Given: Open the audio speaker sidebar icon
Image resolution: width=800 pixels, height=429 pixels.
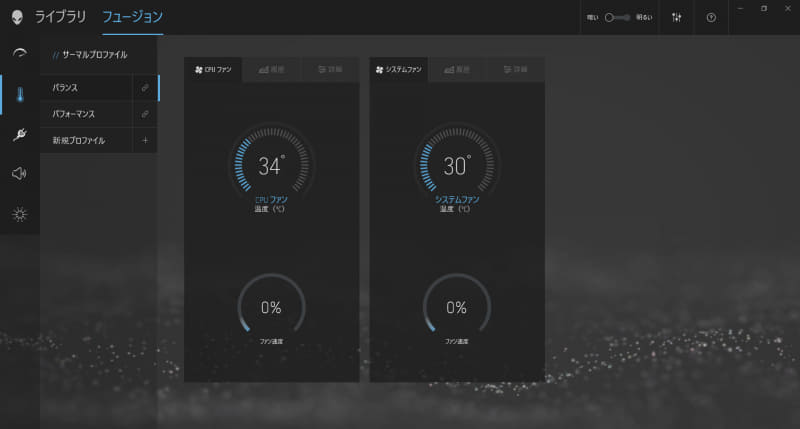Looking at the screenshot, I should pos(19,173).
